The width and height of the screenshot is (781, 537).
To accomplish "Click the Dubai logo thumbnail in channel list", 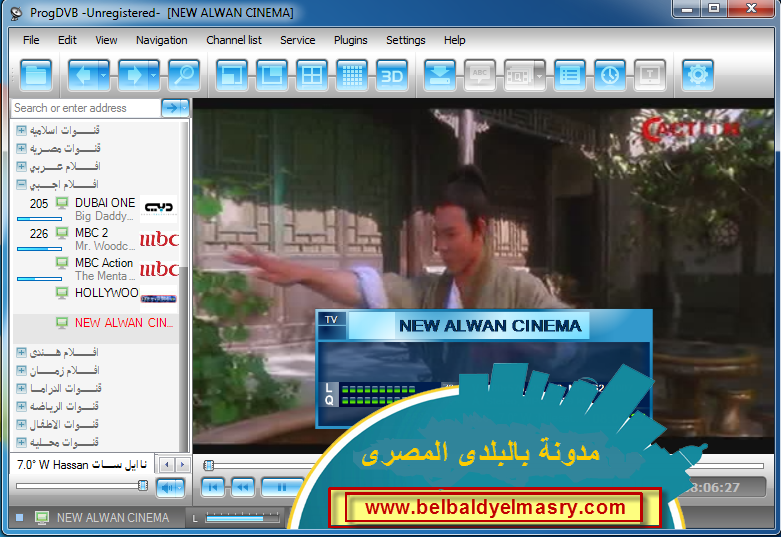I will tap(159, 208).
